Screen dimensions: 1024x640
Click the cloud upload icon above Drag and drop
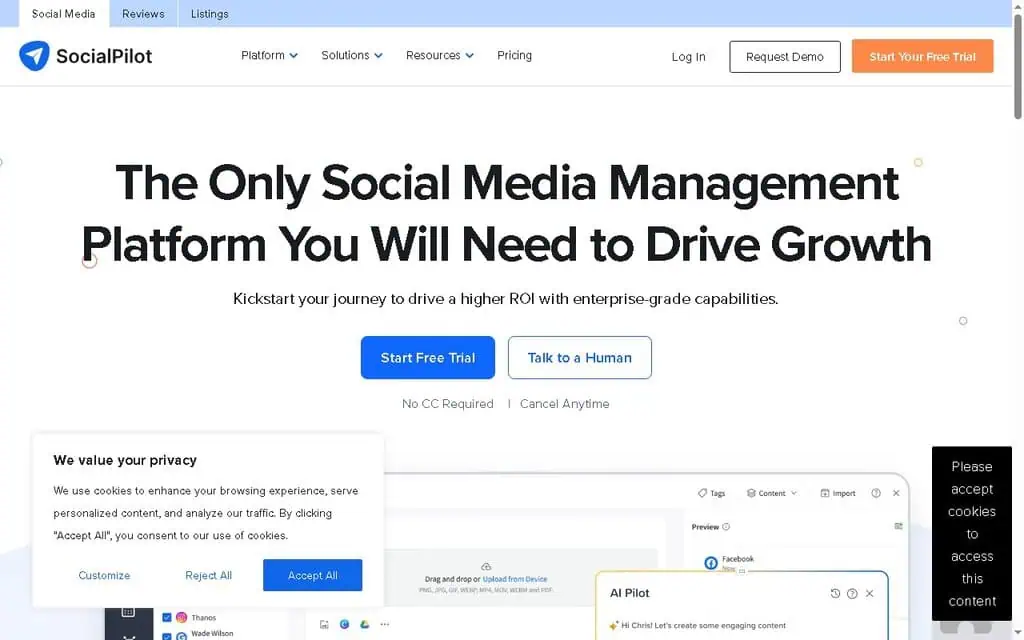tap(486, 566)
